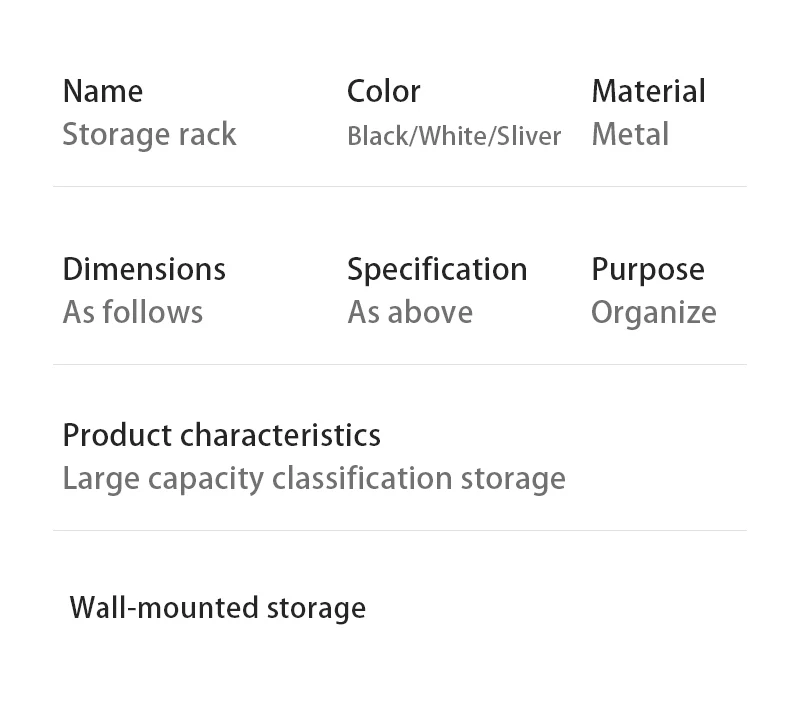Select the Metal material value
The image size is (790, 701).
[x=630, y=134]
